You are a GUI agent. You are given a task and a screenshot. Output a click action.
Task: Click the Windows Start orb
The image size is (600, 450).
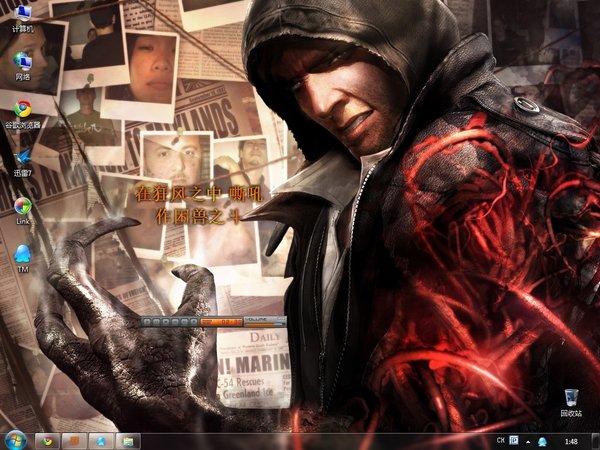tap(15, 441)
